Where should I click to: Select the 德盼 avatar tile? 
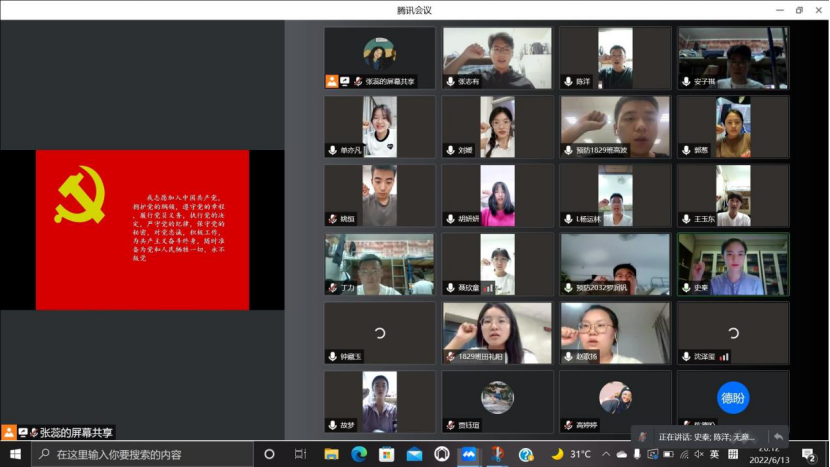(733, 398)
